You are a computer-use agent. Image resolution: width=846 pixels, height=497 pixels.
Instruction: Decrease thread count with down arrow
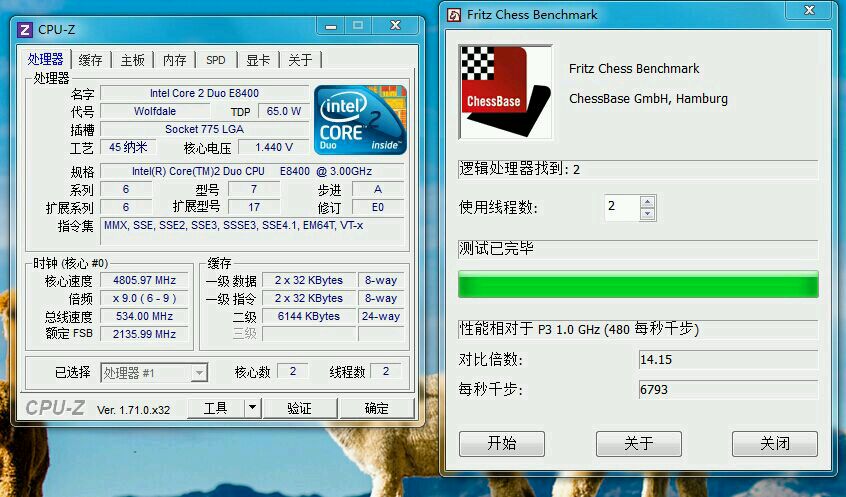click(x=647, y=214)
